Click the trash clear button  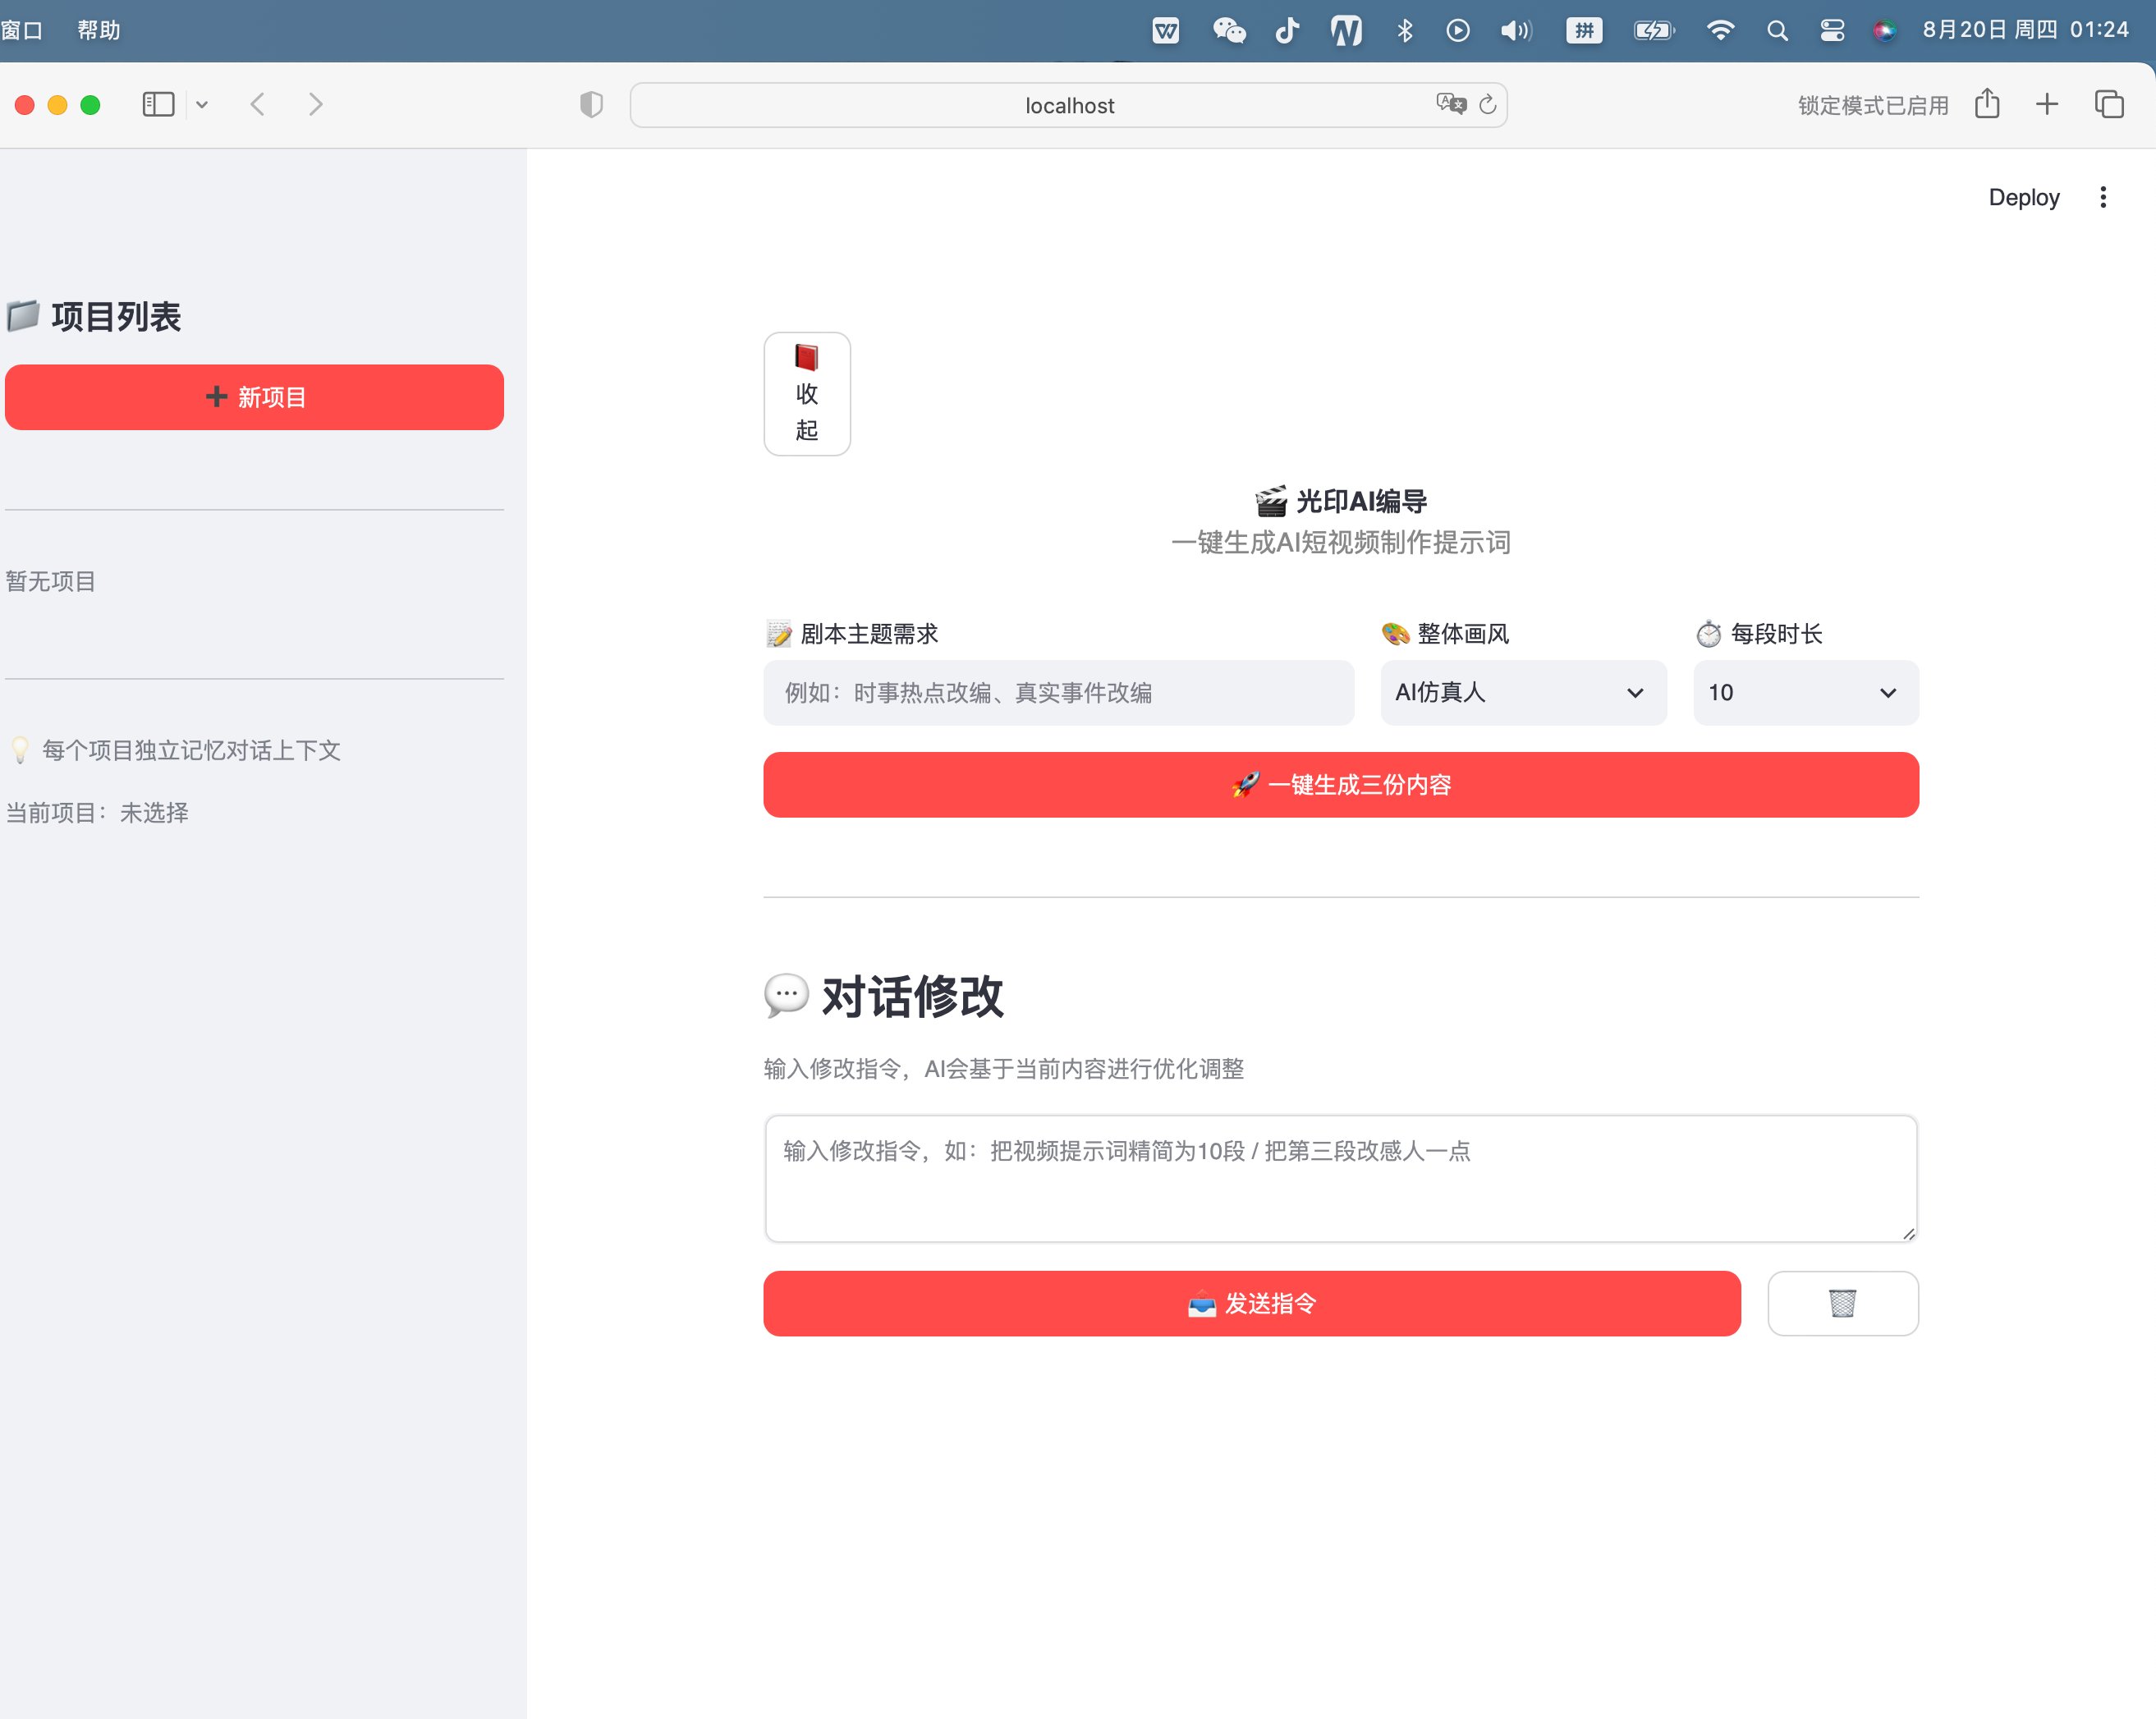pos(1842,1303)
